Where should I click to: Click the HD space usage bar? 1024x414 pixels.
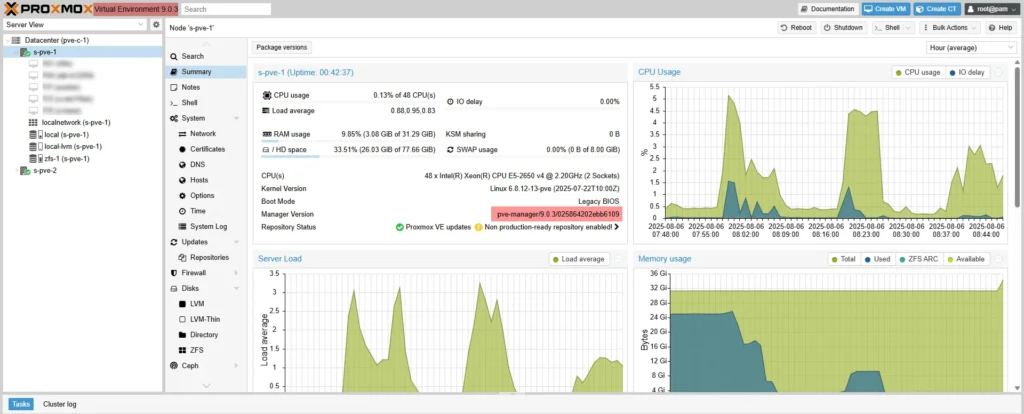coord(290,156)
